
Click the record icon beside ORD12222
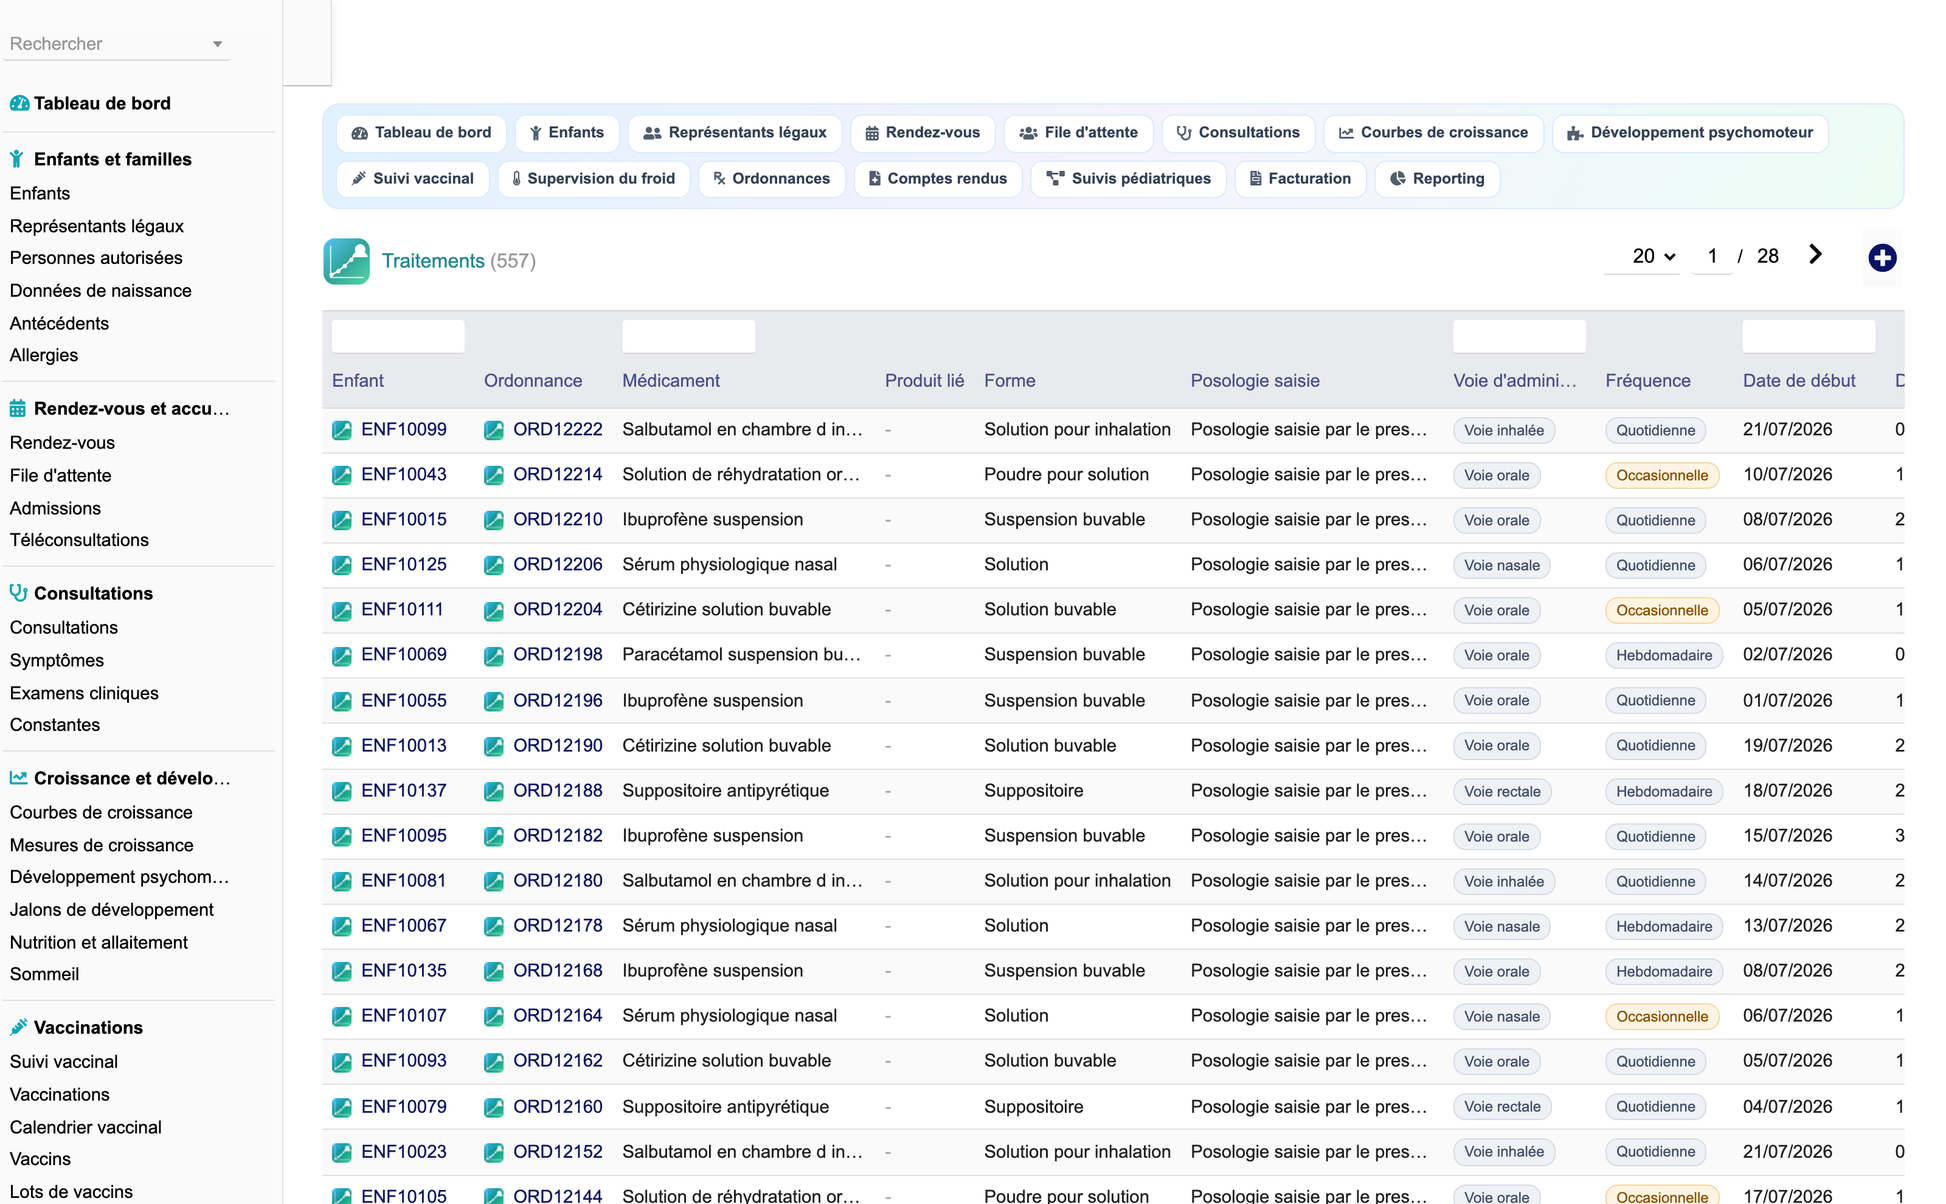494,430
